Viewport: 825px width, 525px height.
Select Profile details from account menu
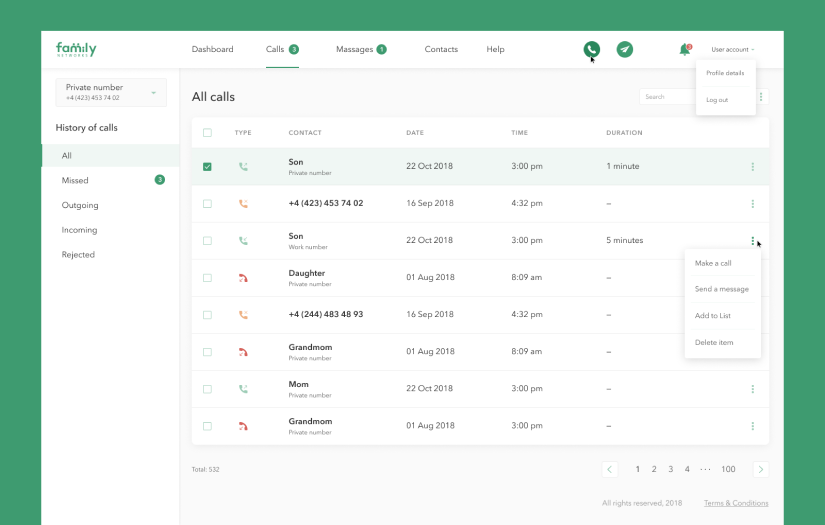(725, 73)
